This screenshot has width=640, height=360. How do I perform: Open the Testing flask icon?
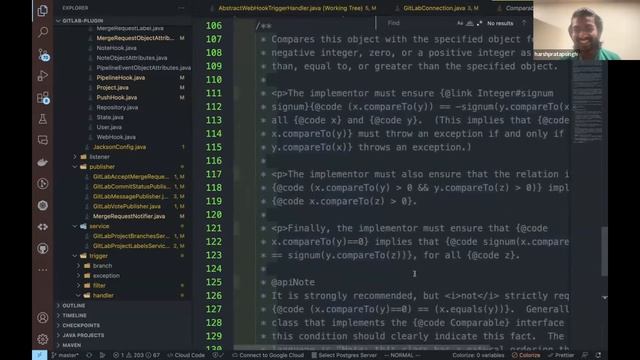(x=42, y=119)
